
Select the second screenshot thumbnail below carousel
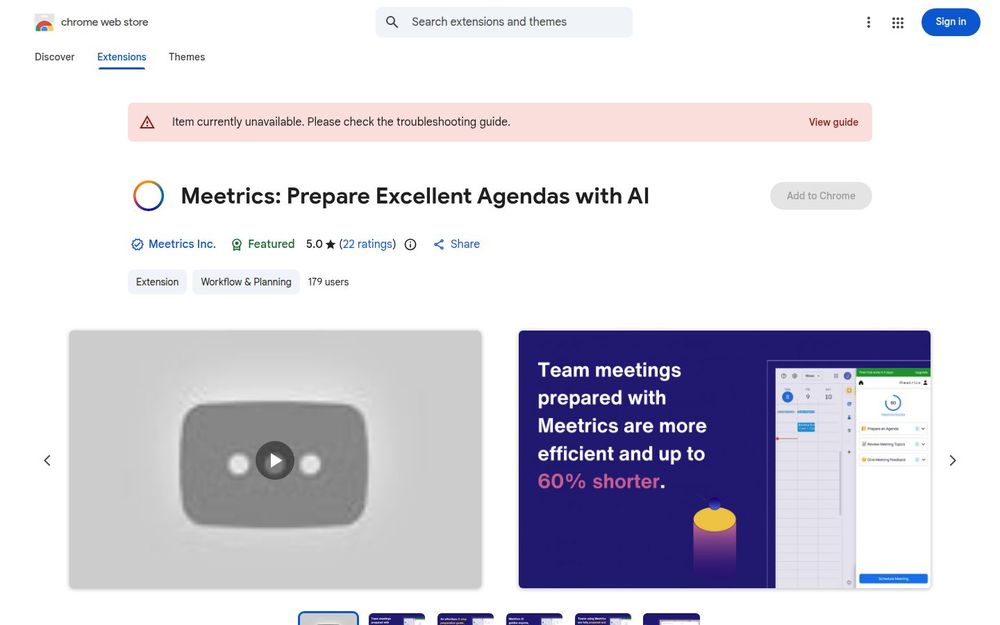[x=397, y=619]
